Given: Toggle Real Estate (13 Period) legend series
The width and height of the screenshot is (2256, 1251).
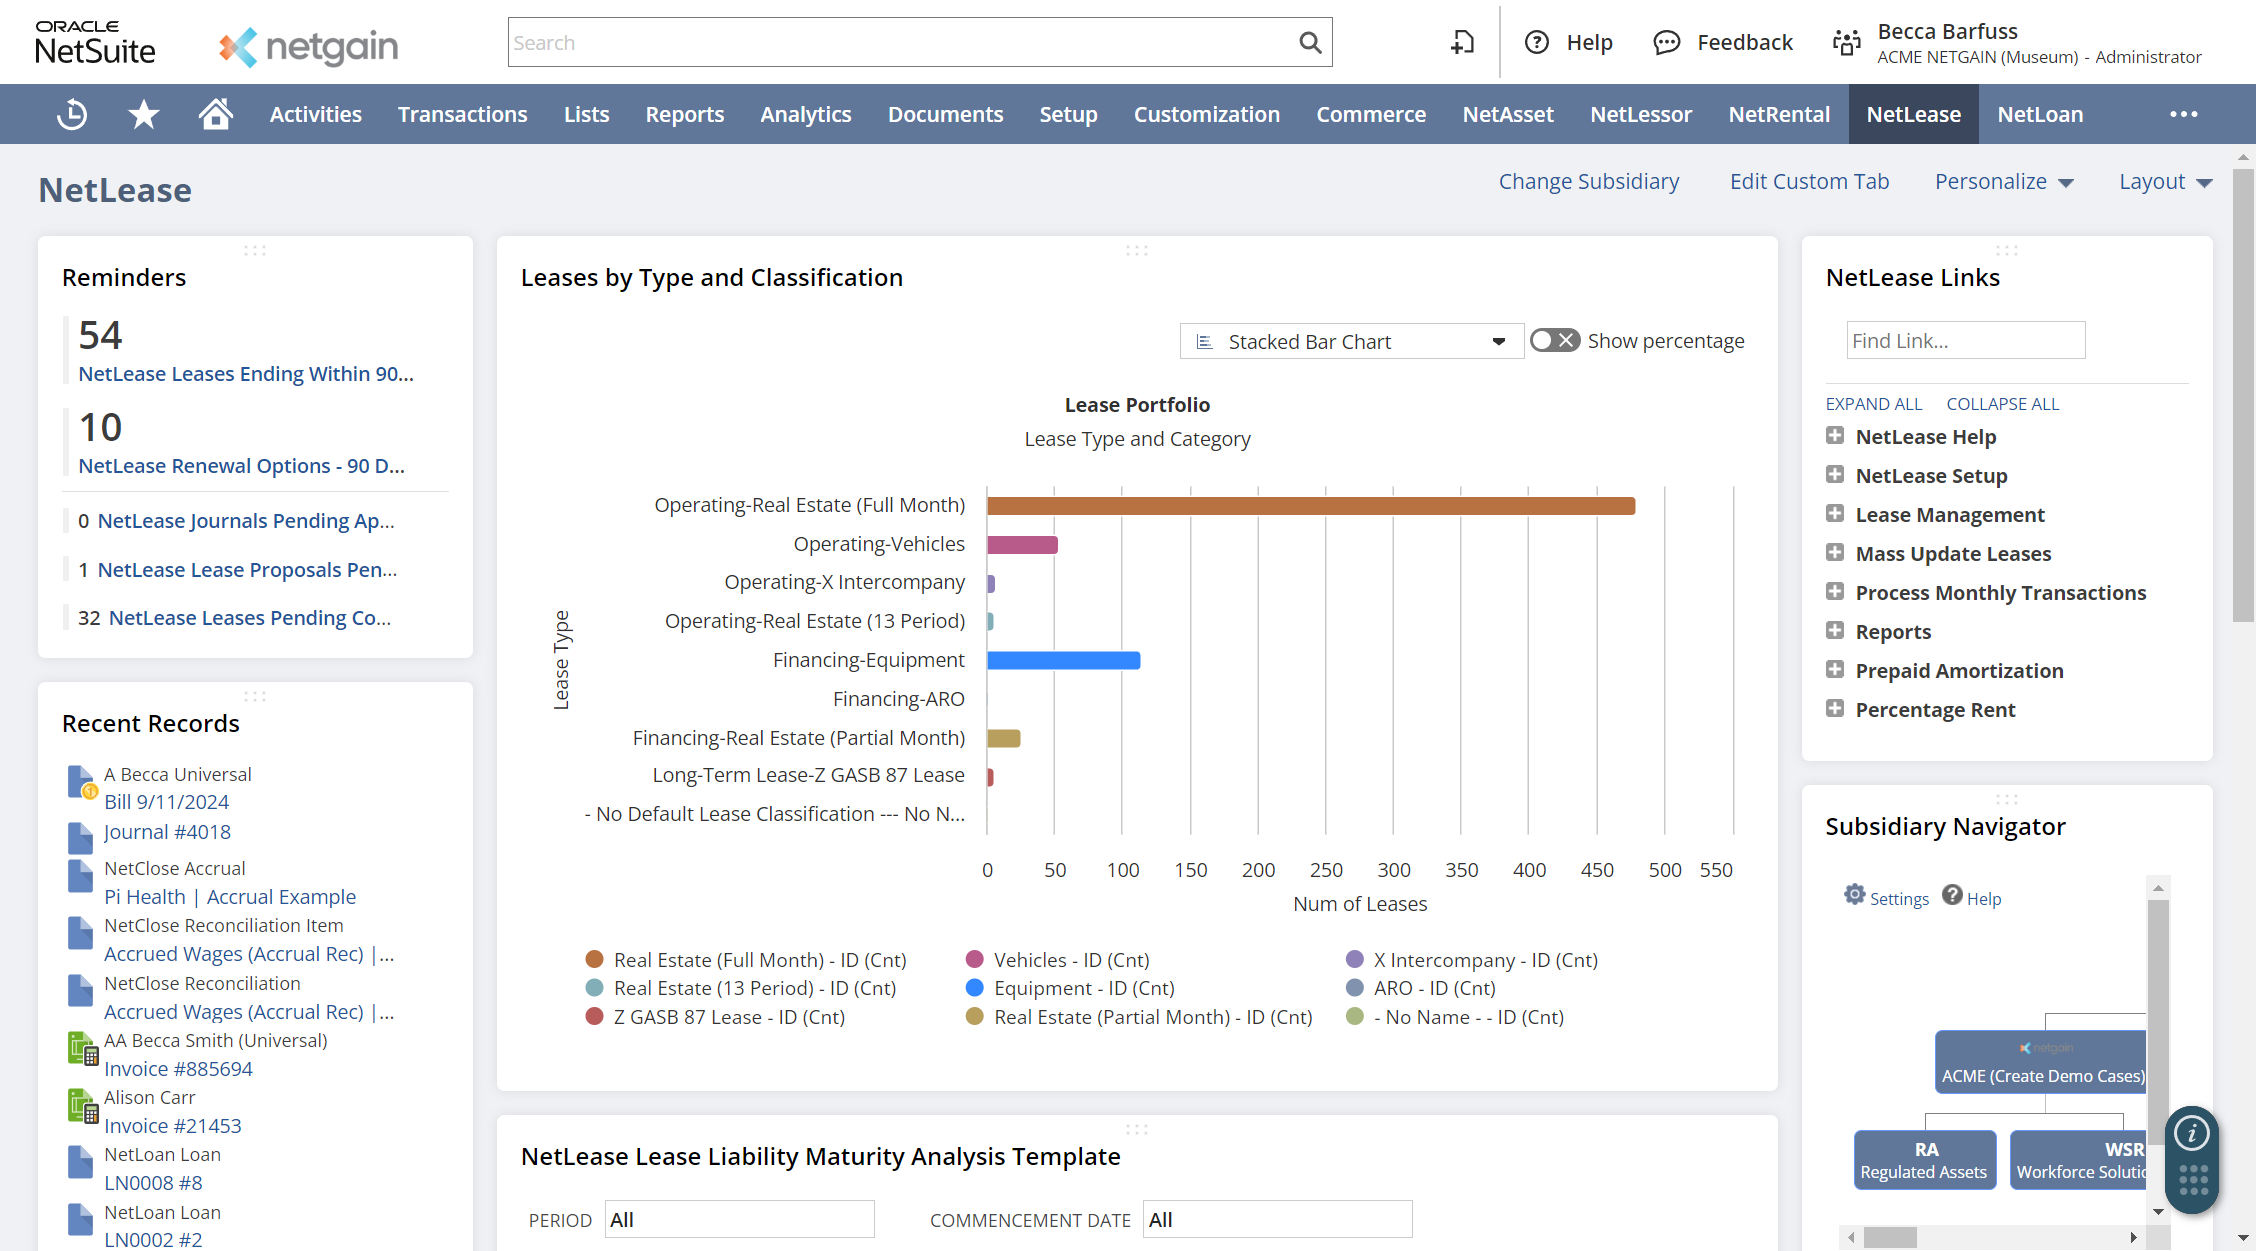Looking at the screenshot, I should pos(741,988).
